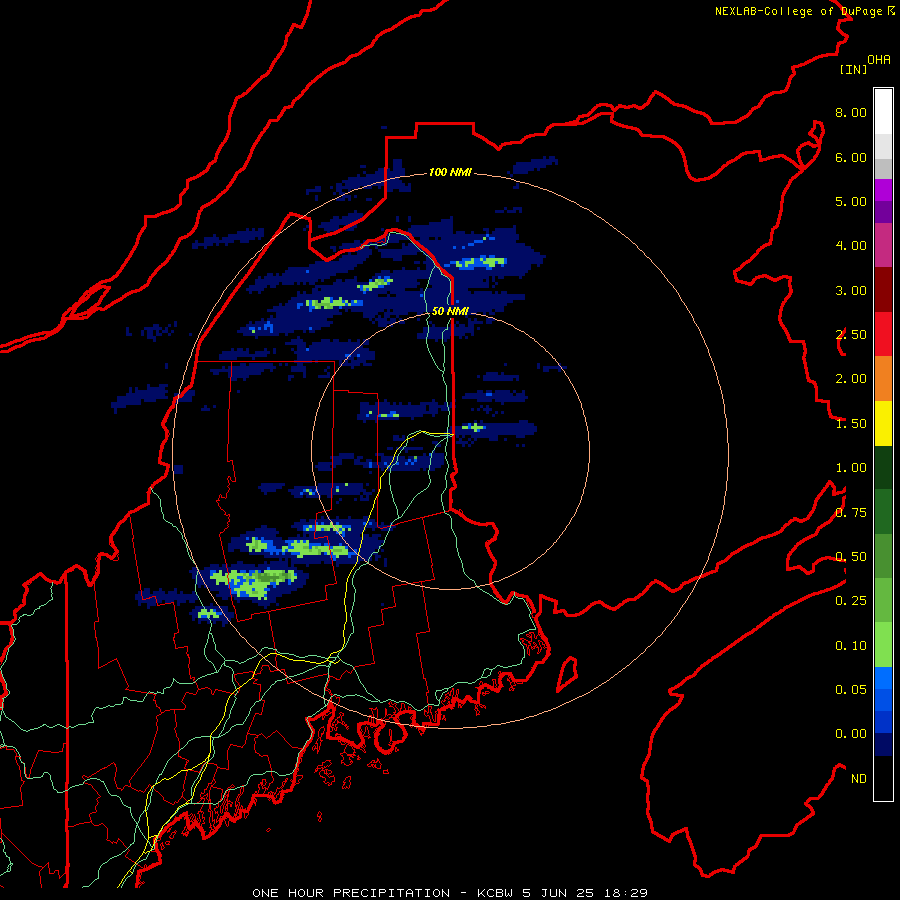Click the ONE HOUR PRECIPITATION caption

tap(351, 893)
